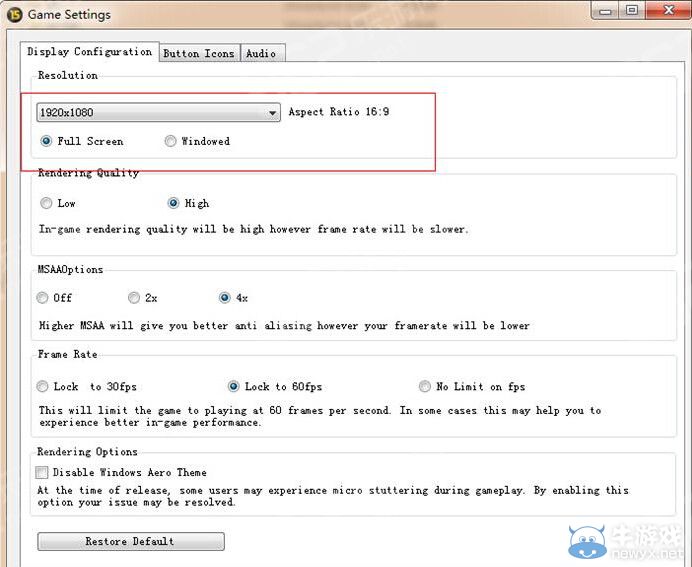The height and width of the screenshot is (567, 692).
Task: Click the Aspect Ratio 16:9 label
Action: tap(339, 112)
